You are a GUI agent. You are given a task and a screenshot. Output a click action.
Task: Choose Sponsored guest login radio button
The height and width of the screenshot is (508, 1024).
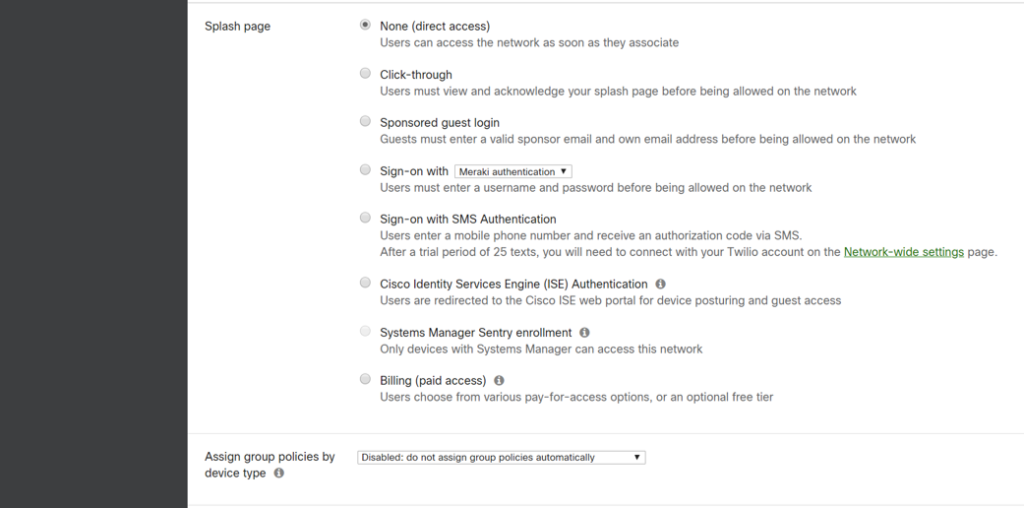[365, 122]
